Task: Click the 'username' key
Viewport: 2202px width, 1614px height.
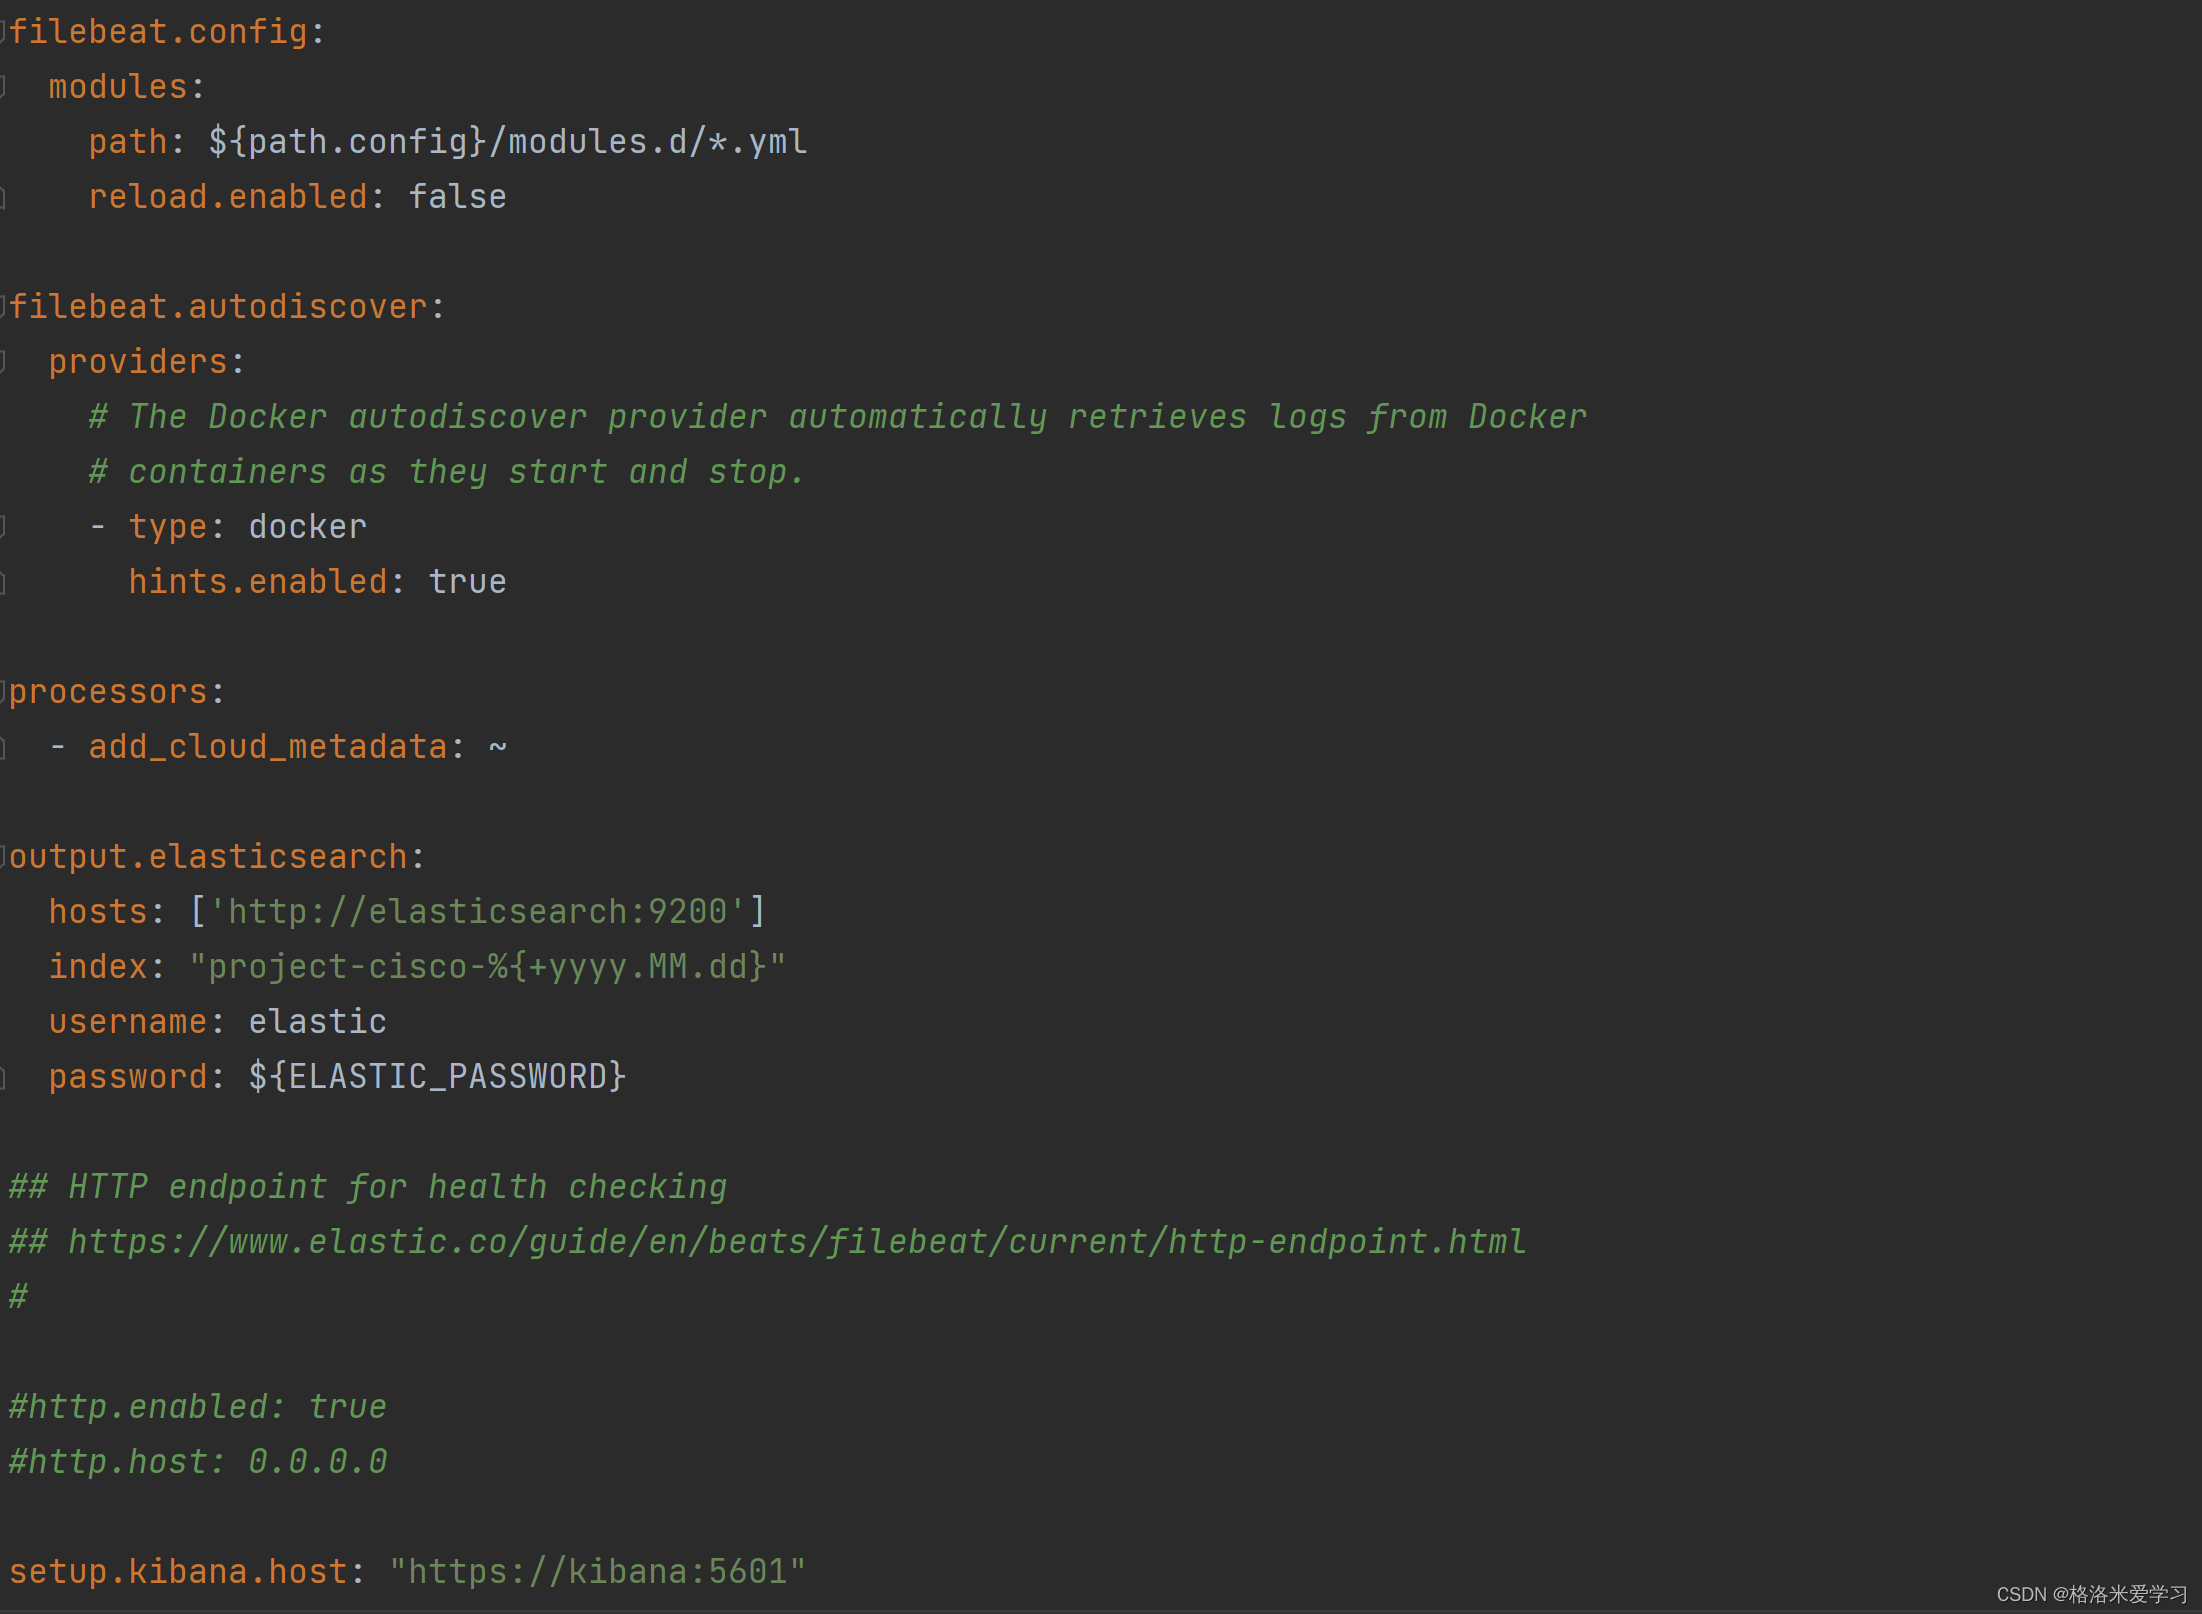Action: coord(128,1022)
